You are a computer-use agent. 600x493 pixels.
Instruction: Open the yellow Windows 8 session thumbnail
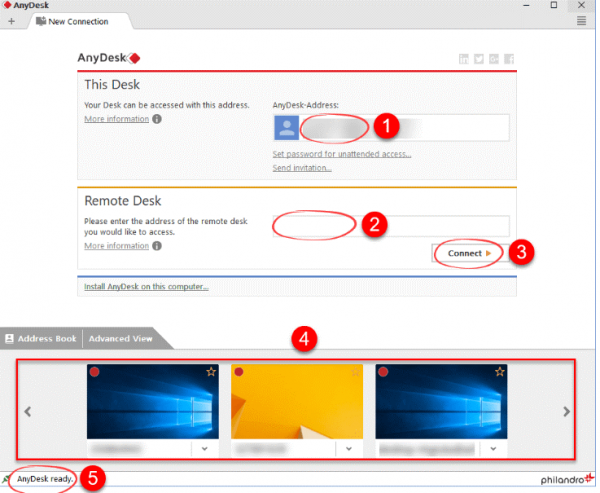[297, 402]
